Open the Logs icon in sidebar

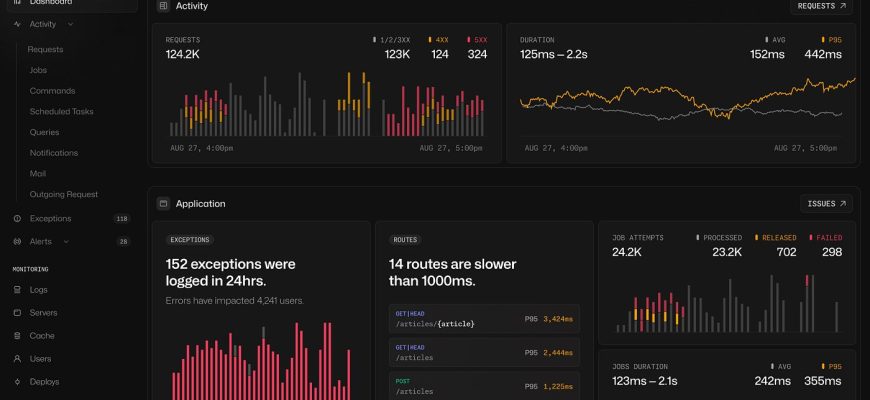click(x=17, y=290)
